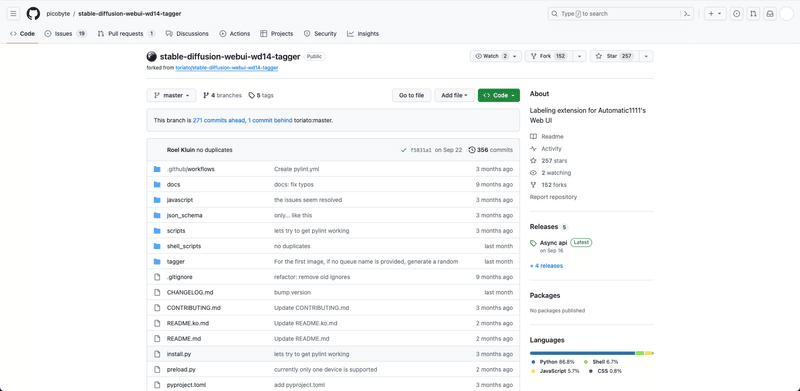
Task: Click the Languages color bar
Action: tap(591, 353)
